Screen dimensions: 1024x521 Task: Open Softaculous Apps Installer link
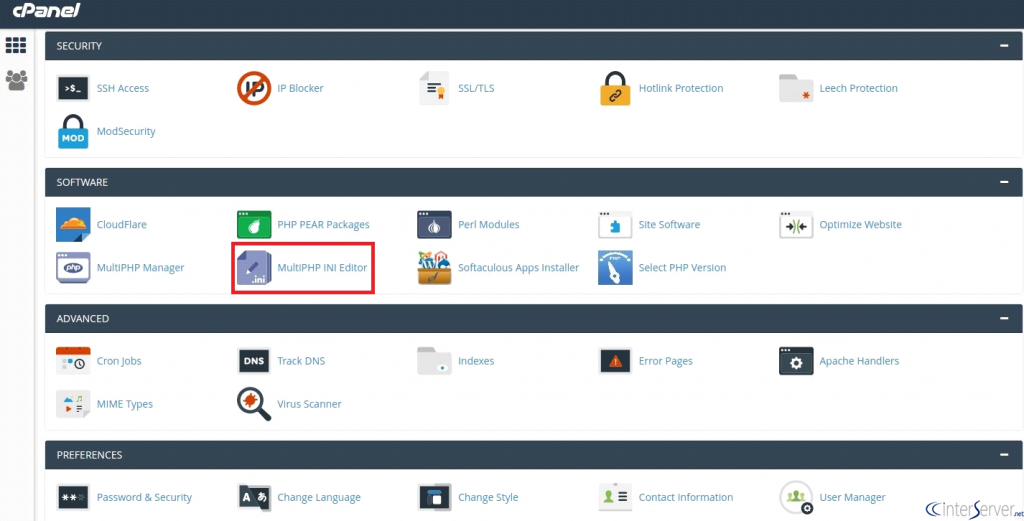(x=519, y=268)
